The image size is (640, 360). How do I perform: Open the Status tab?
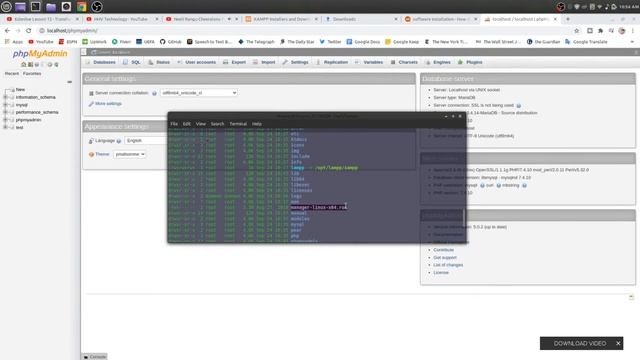coord(159,62)
